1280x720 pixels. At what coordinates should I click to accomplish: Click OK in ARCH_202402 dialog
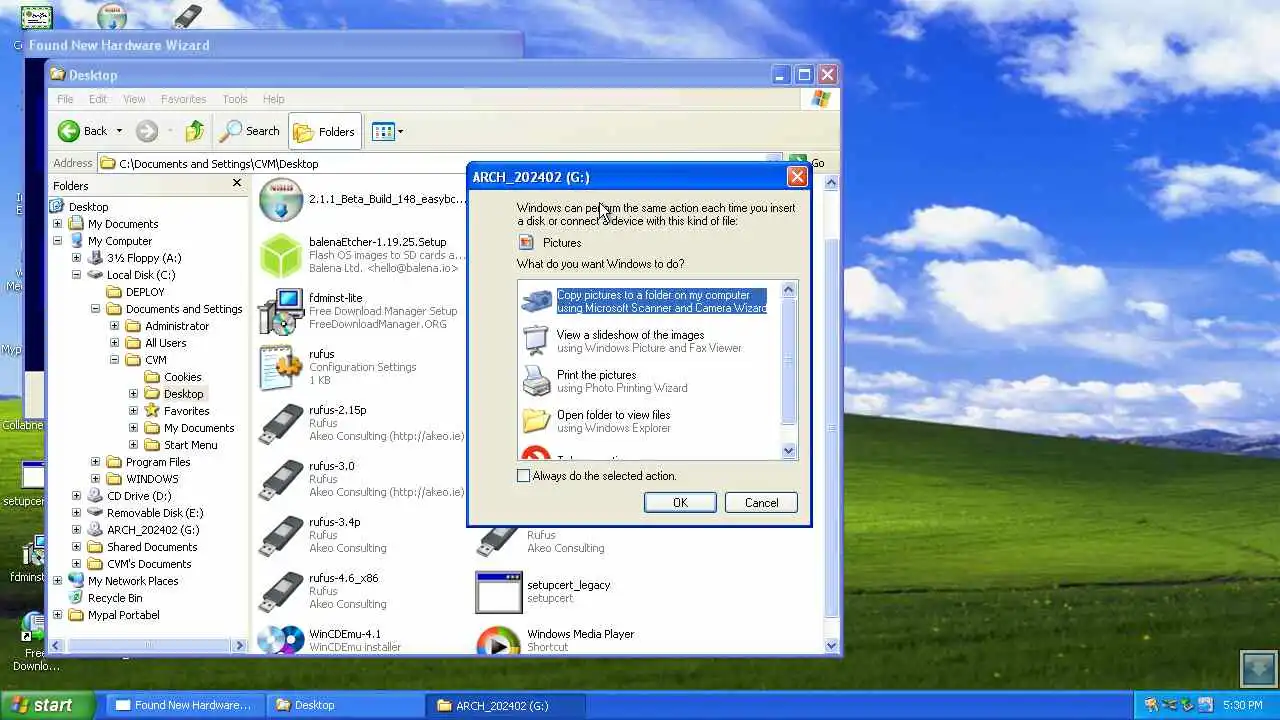(680, 503)
